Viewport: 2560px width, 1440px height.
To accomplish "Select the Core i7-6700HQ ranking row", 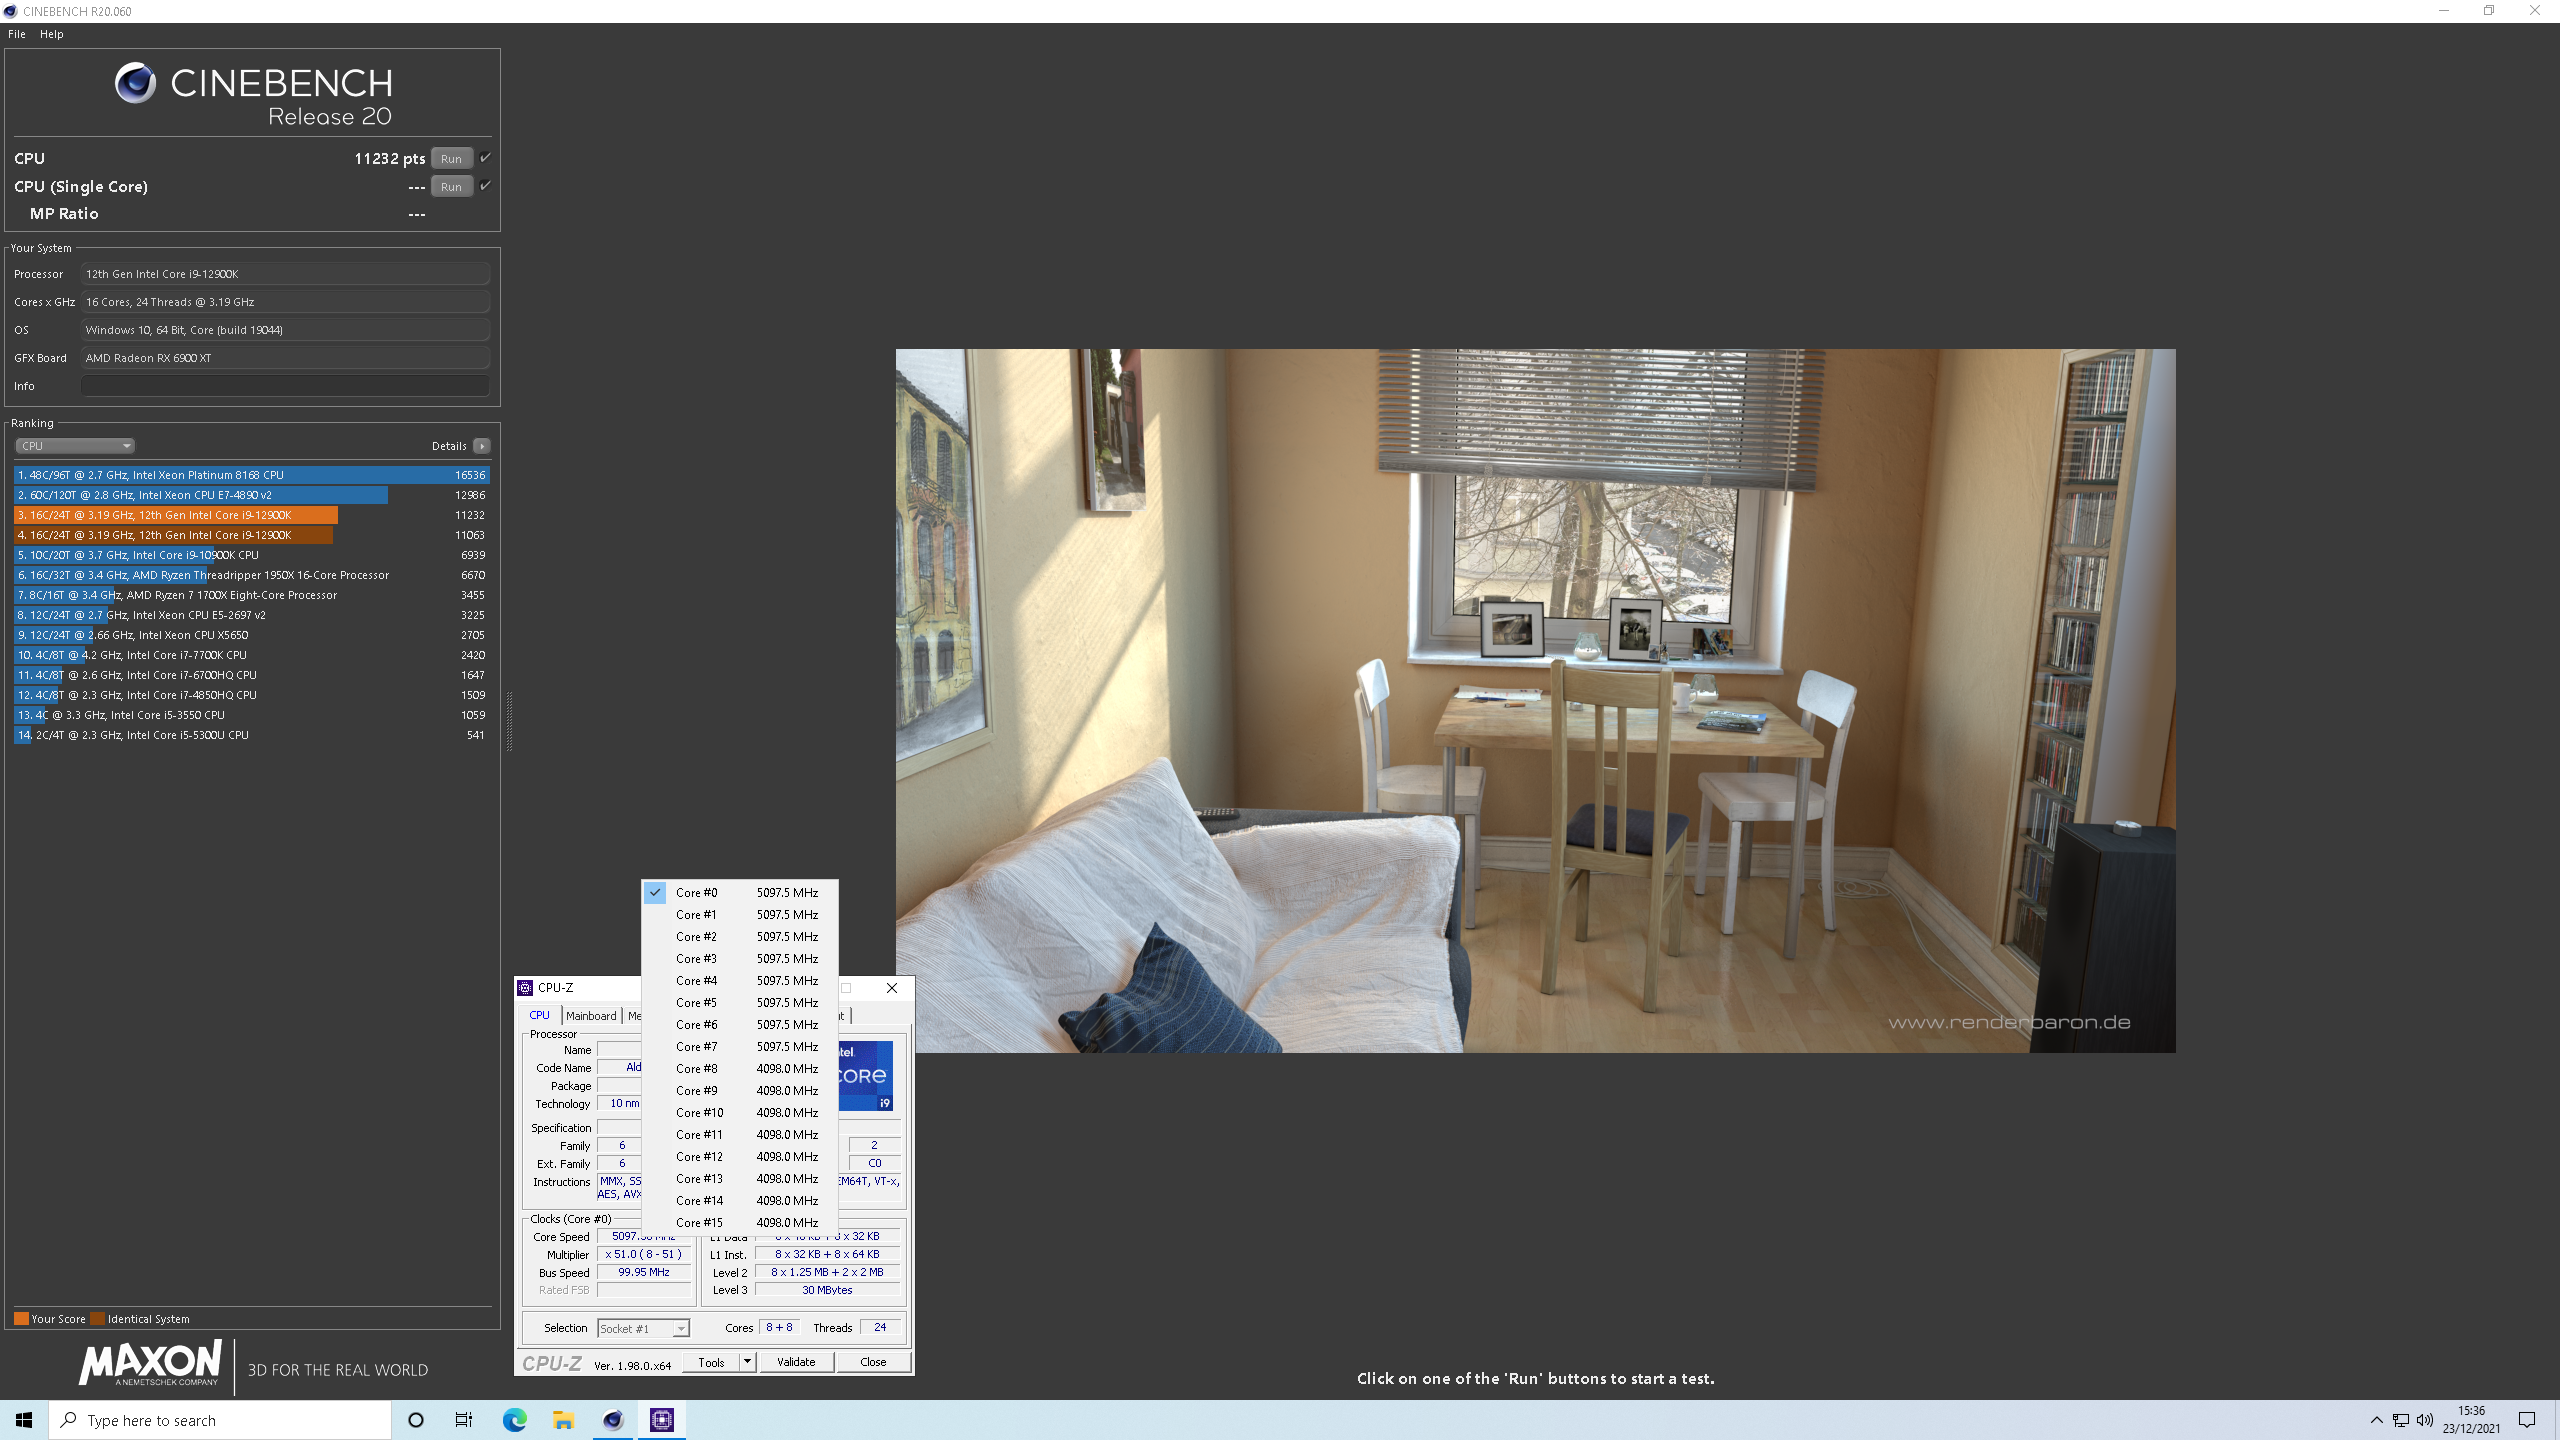I will 252,675.
